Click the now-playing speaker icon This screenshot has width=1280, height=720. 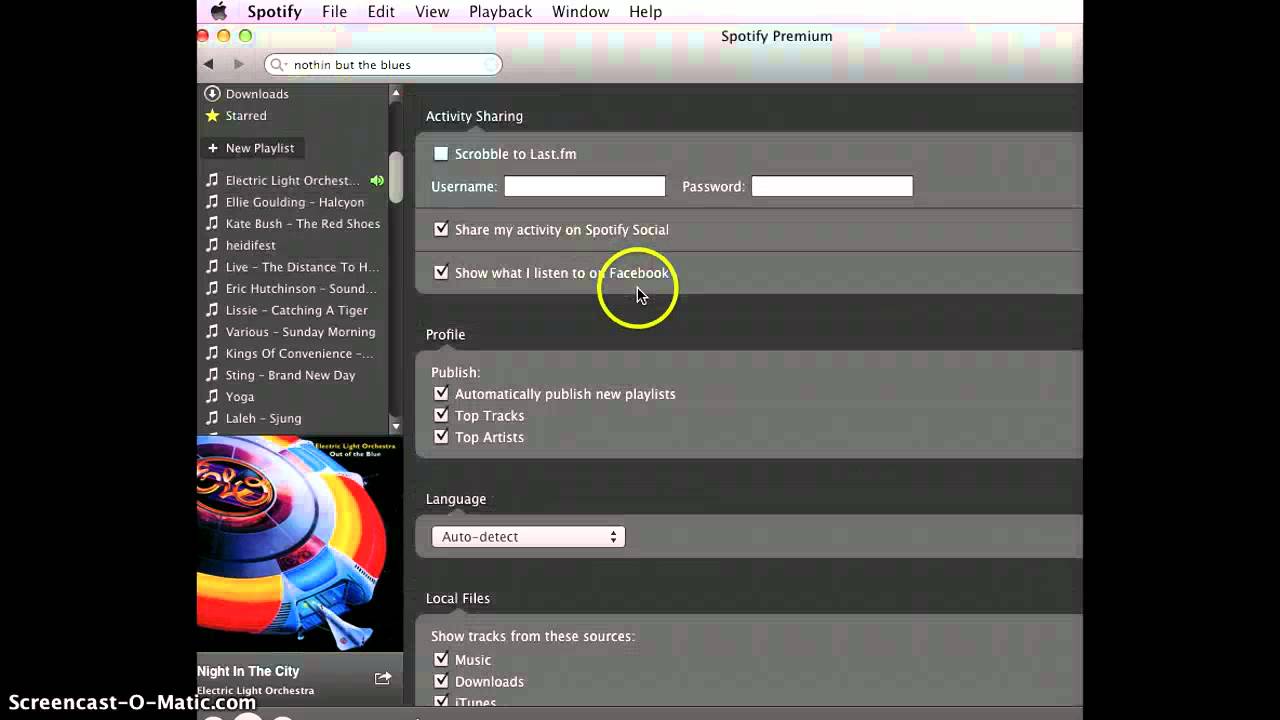click(377, 181)
